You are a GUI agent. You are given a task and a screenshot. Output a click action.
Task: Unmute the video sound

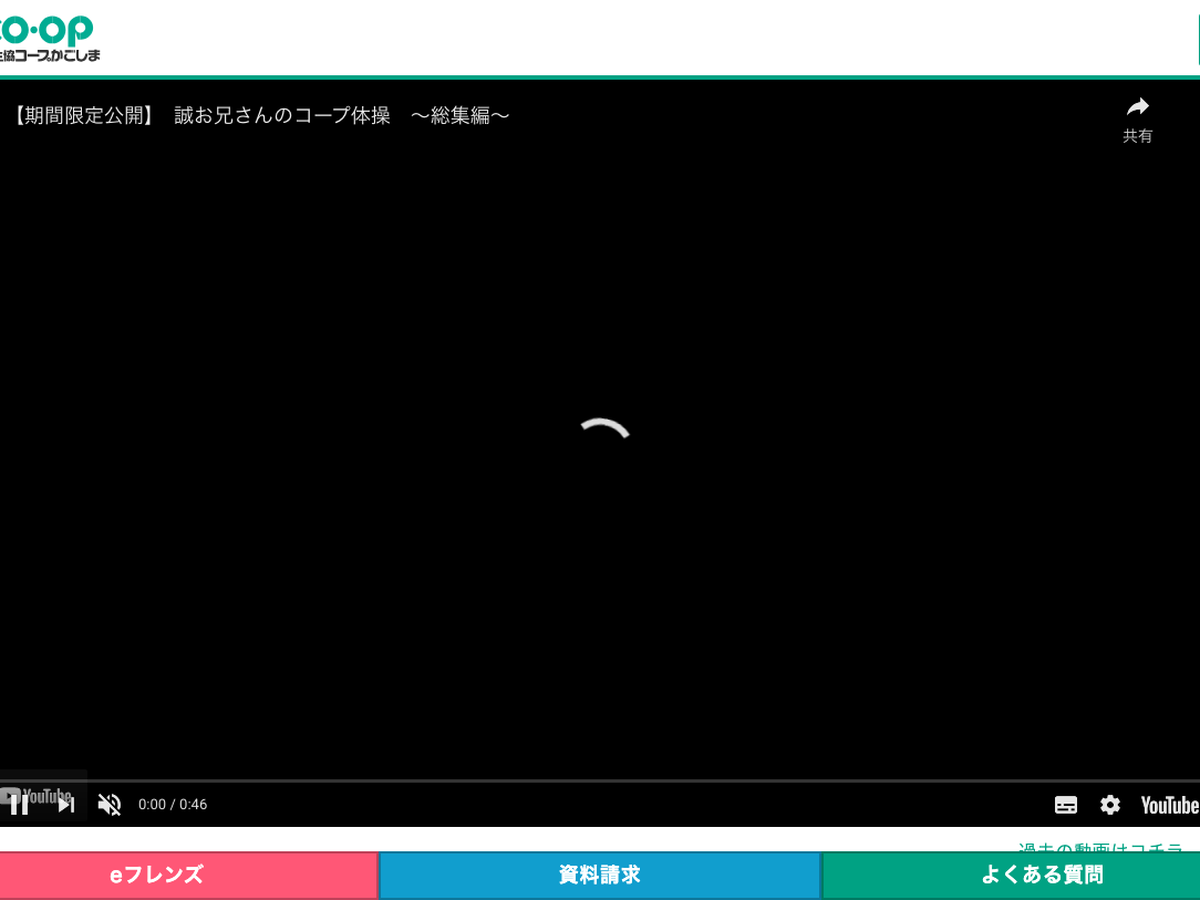pyautogui.click(x=109, y=804)
